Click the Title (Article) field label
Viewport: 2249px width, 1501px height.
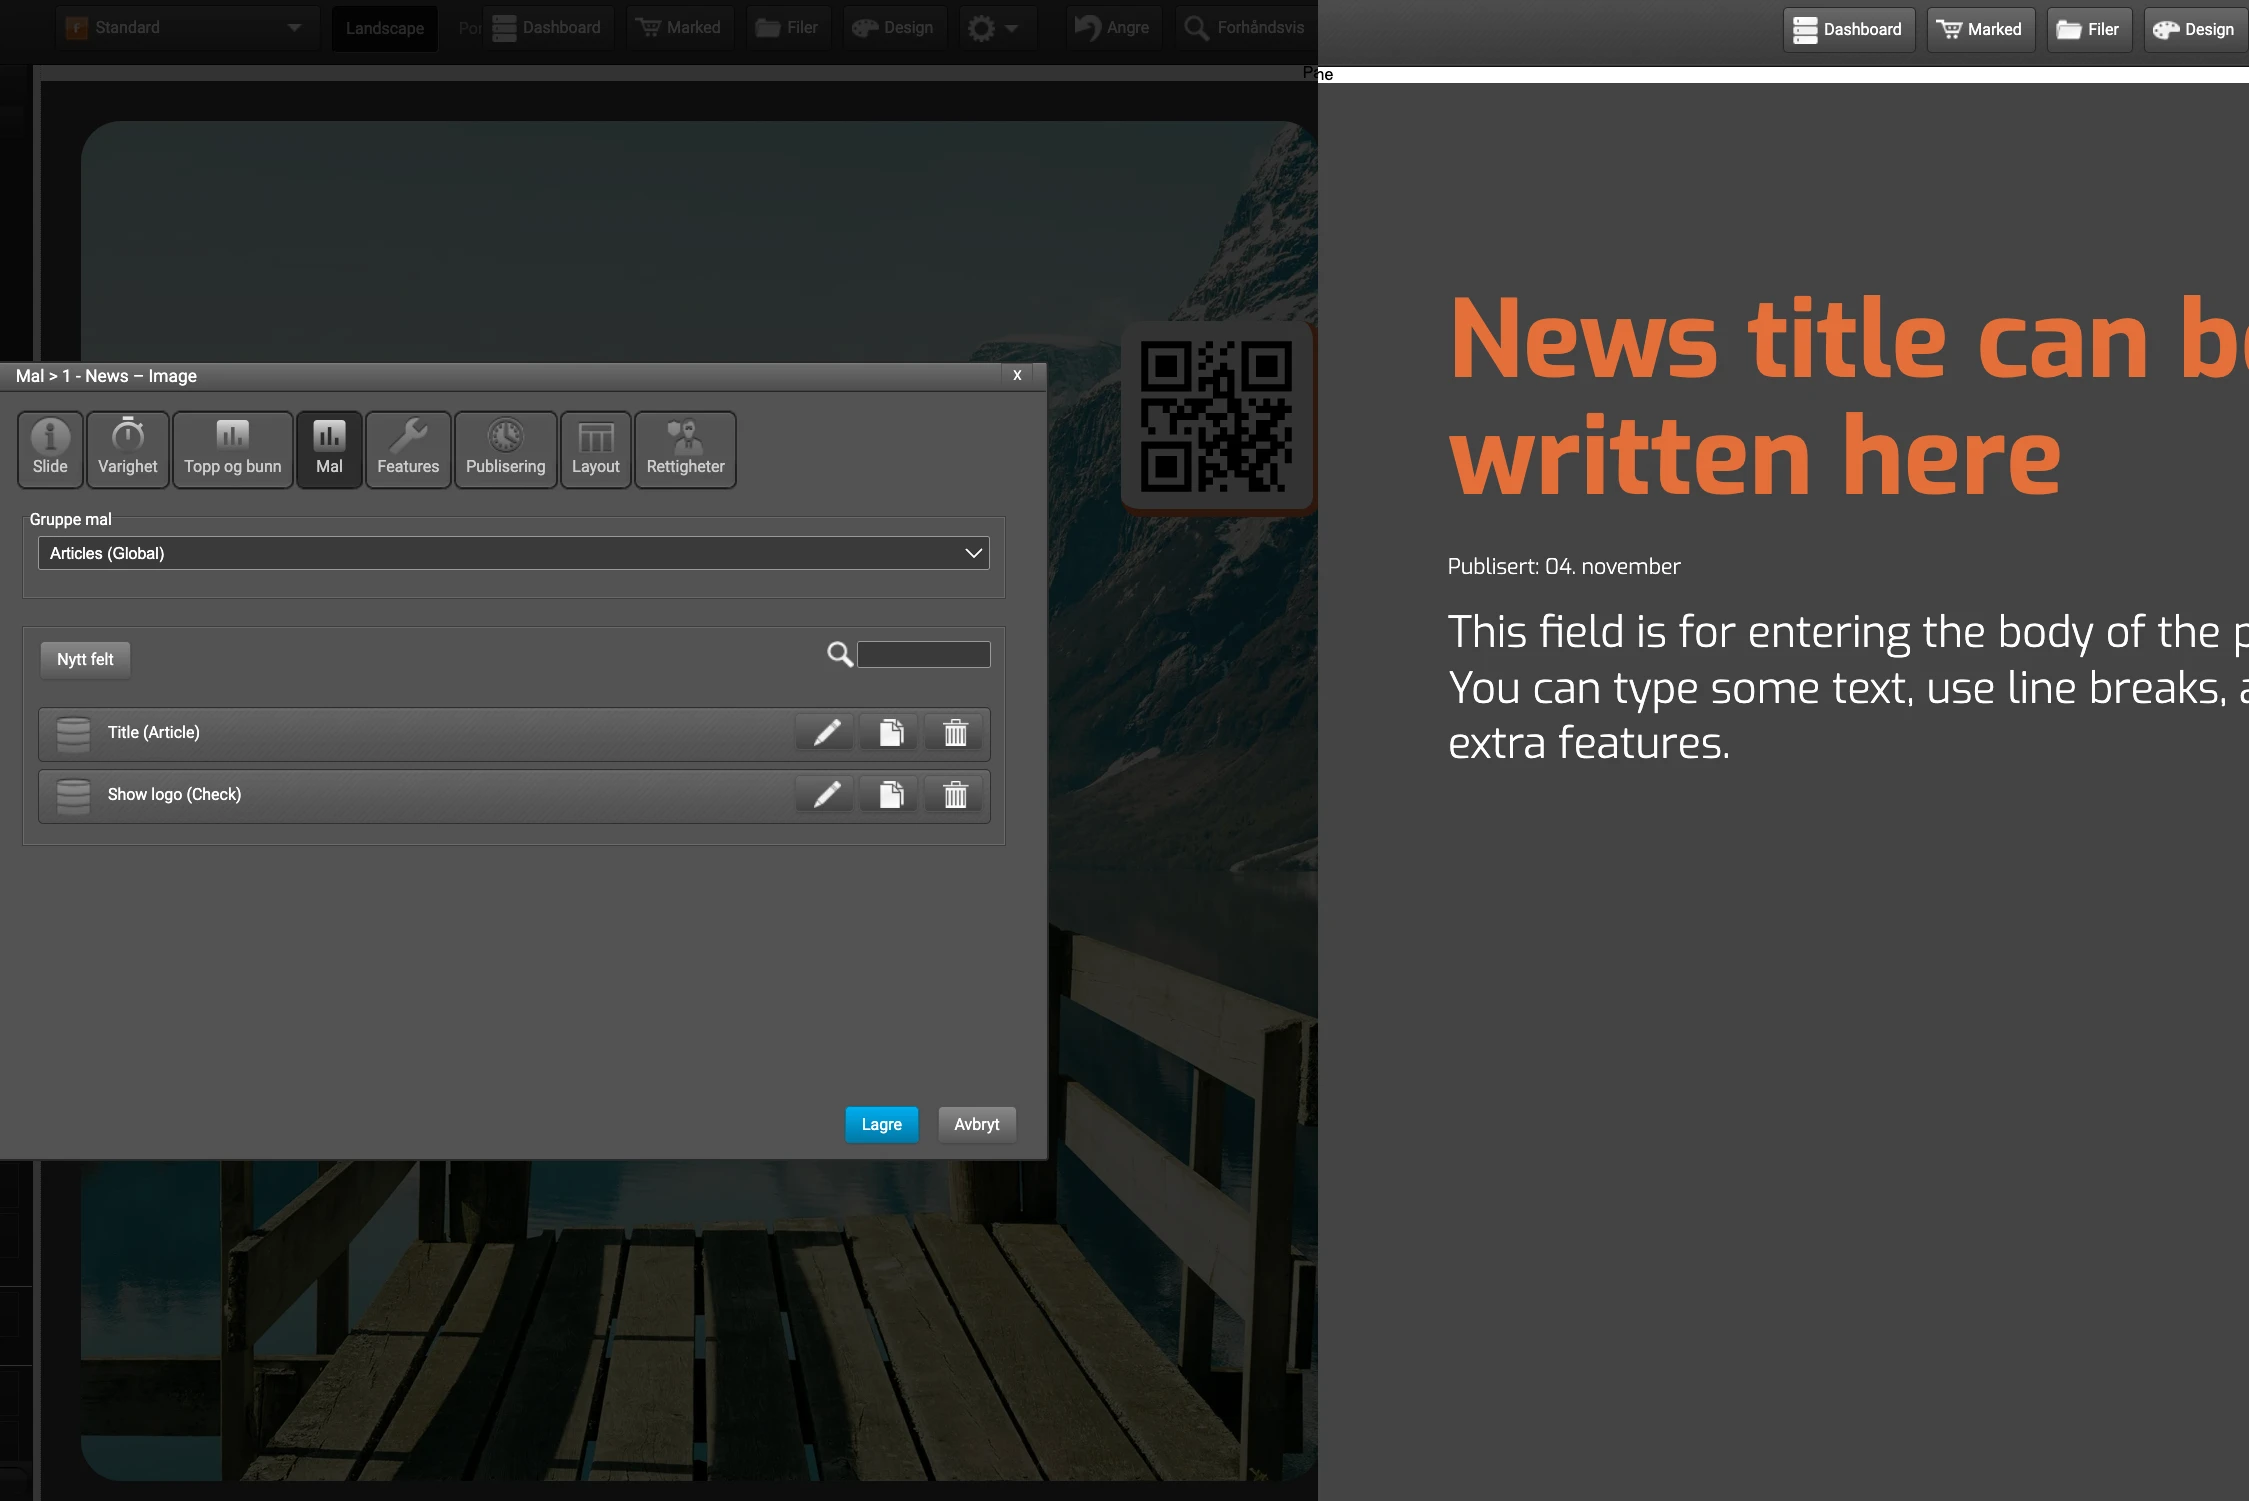click(x=154, y=732)
